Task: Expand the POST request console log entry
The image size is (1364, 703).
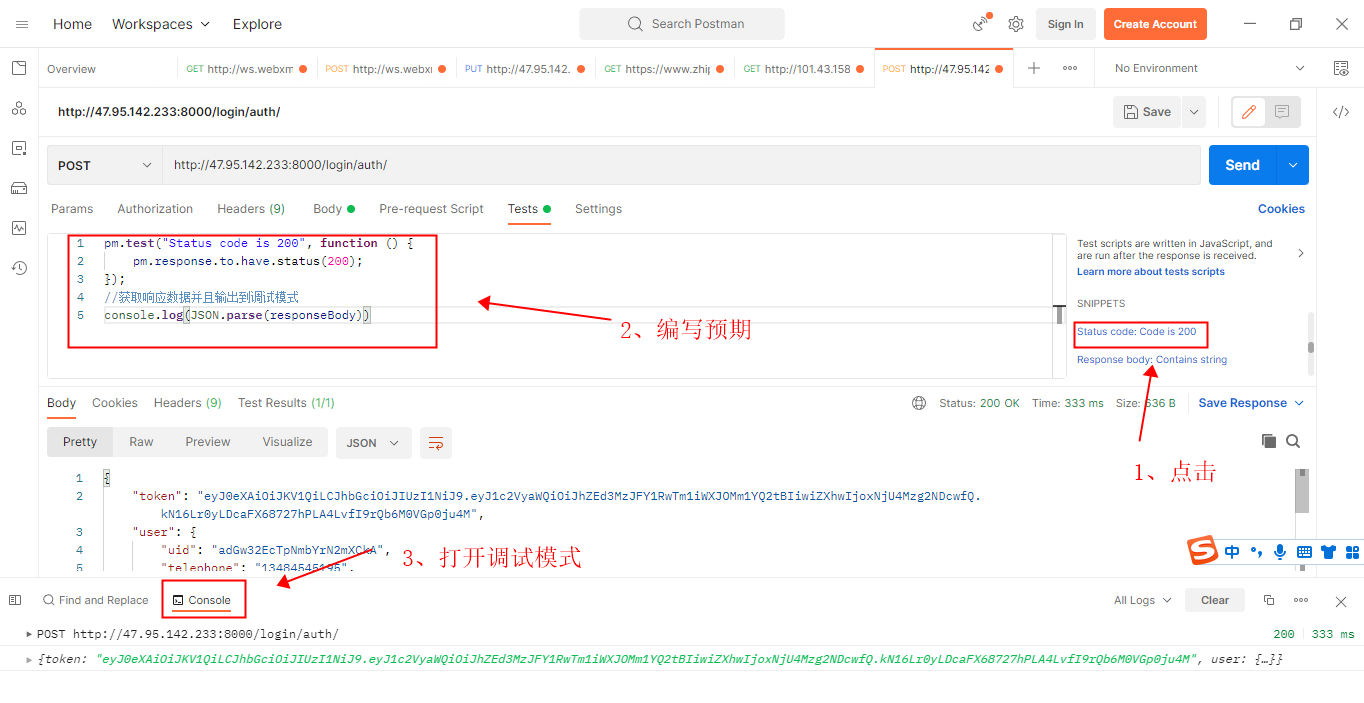Action: pos(29,634)
